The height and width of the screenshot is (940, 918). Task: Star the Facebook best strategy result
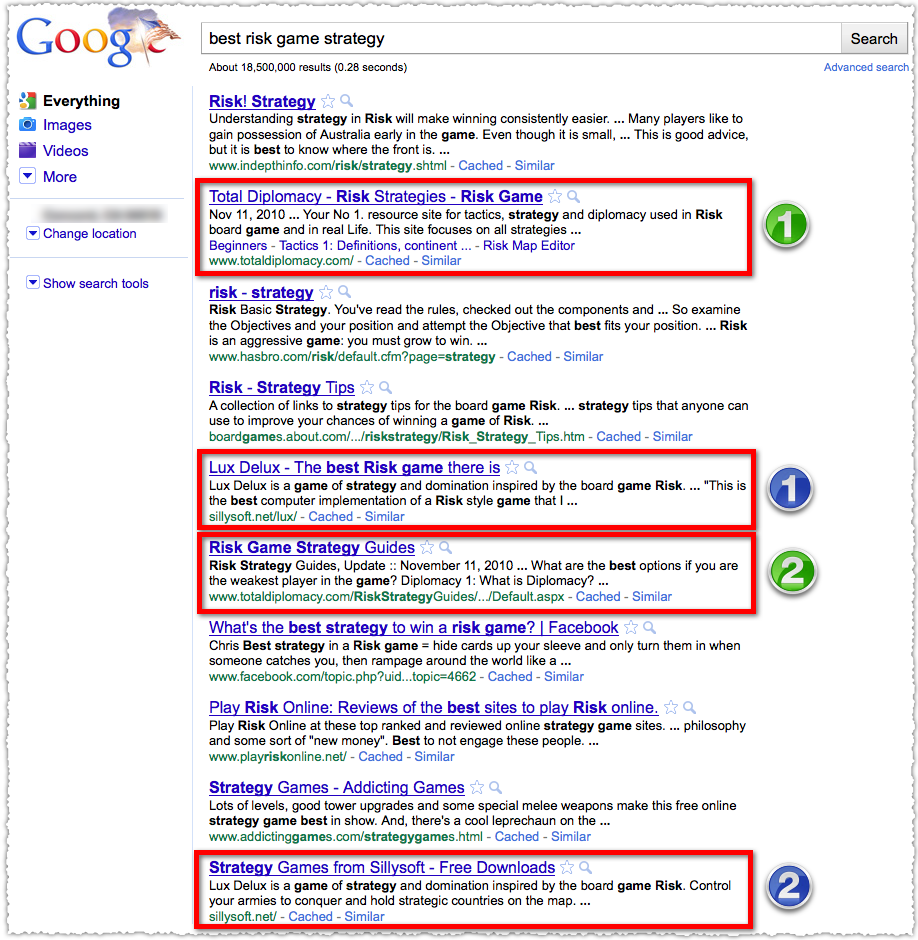[x=631, y=628]
